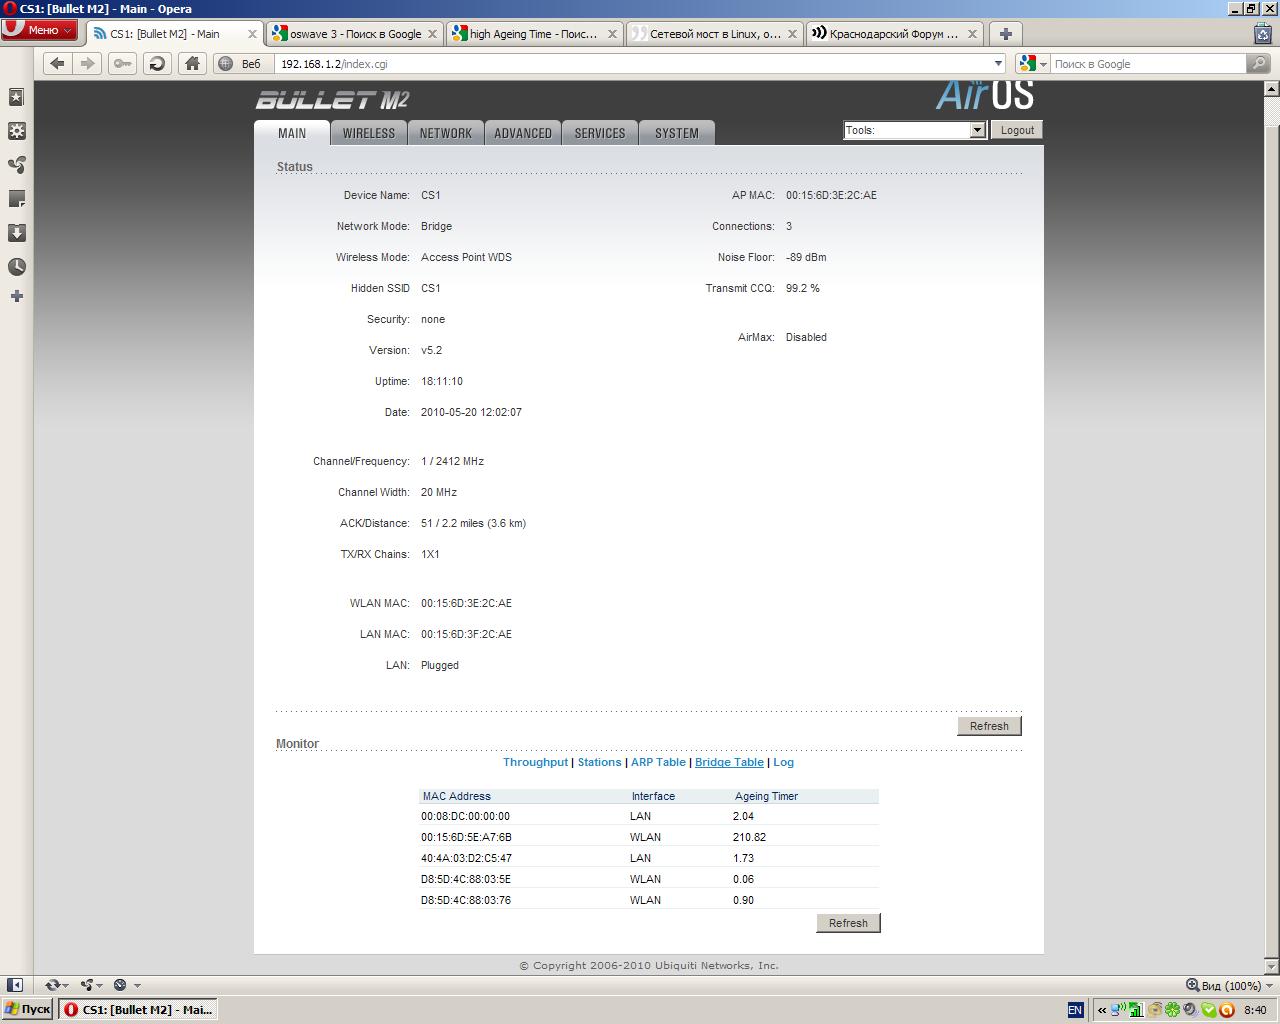This screenshot has height=1024, width=1280.
Task: Open the search engine selector dropdown
Action: 1032,63
